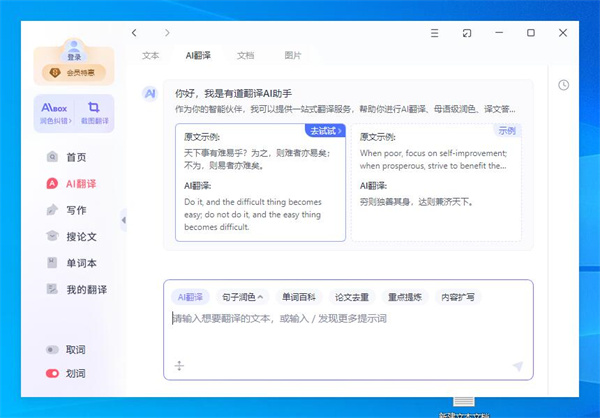This screenshot has height=418, width=600.
Task: Collapse the sidebar with the arrow handle
Action: point(123,220)
